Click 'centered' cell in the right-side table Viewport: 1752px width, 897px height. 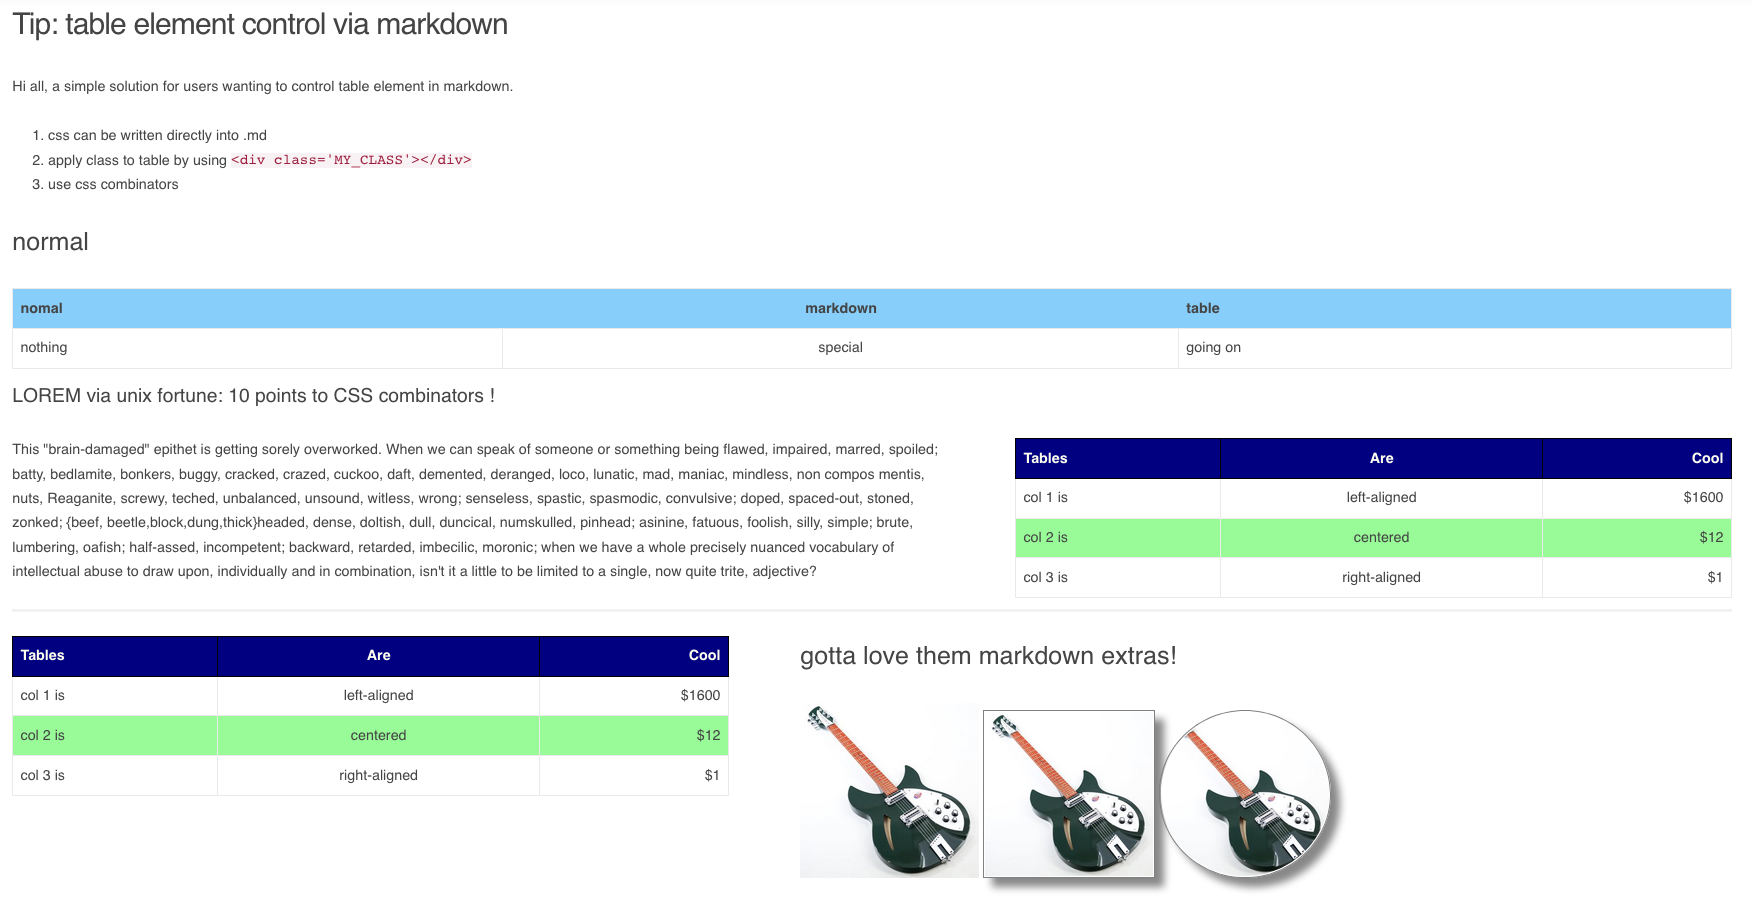1381,538
